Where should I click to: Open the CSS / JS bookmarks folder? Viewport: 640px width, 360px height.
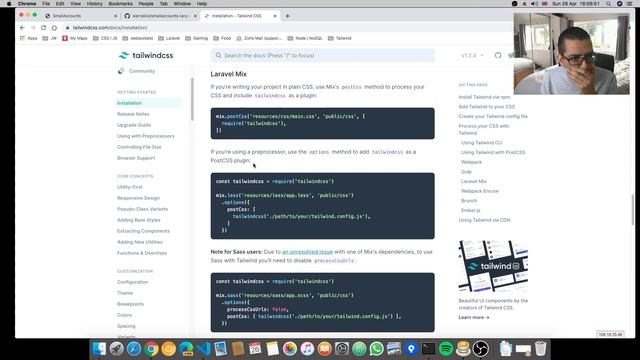tap(105, 38)
